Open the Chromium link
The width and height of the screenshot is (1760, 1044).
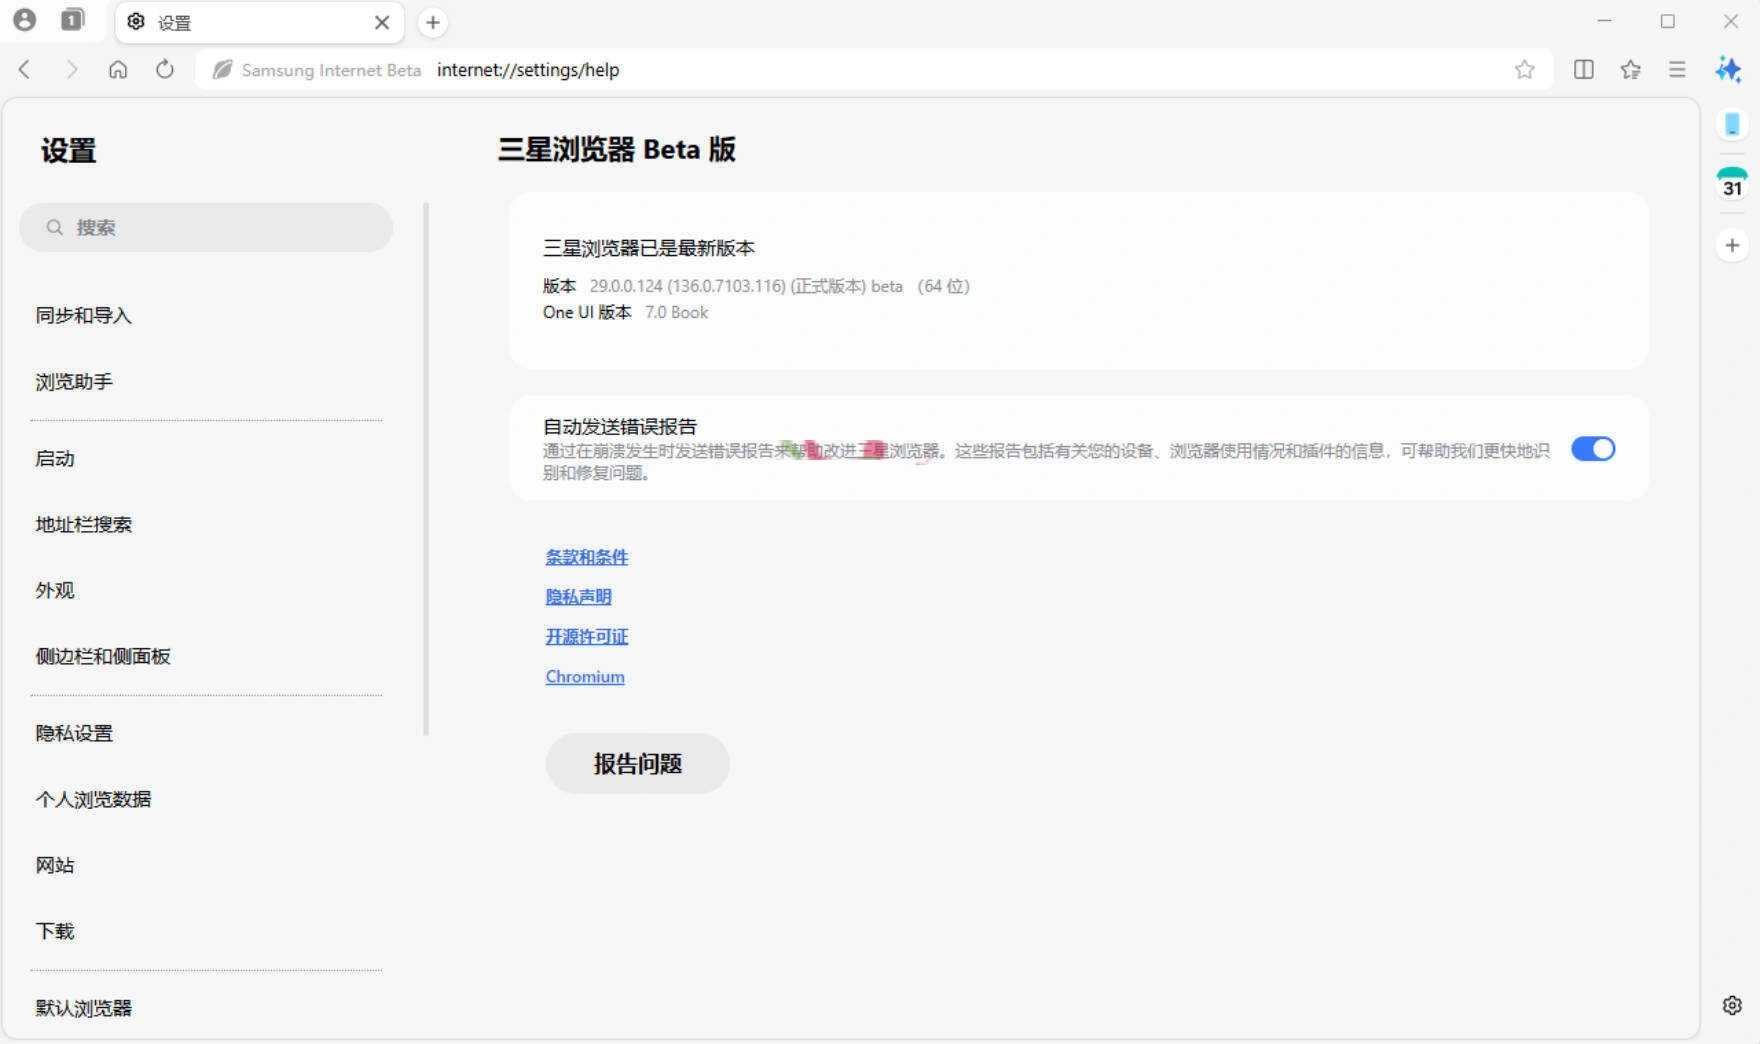[x=584, y=677]
